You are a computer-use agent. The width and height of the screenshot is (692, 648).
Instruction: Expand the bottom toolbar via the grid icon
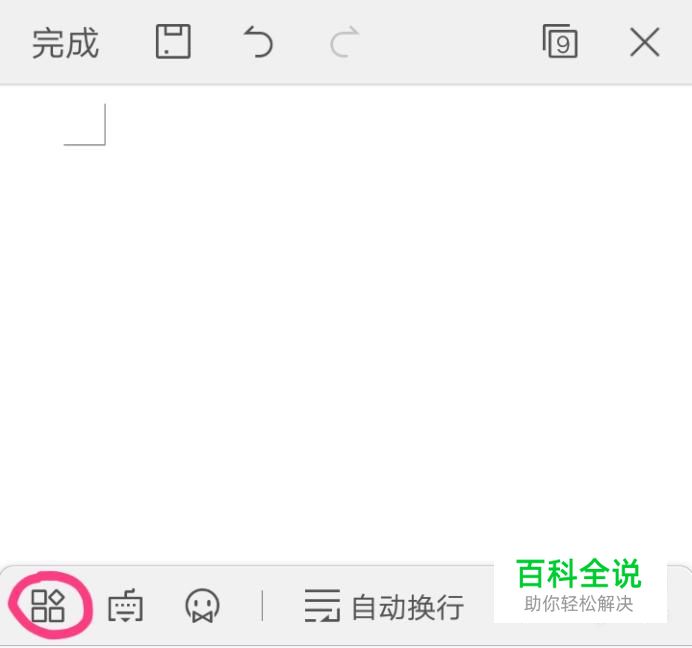48,606
